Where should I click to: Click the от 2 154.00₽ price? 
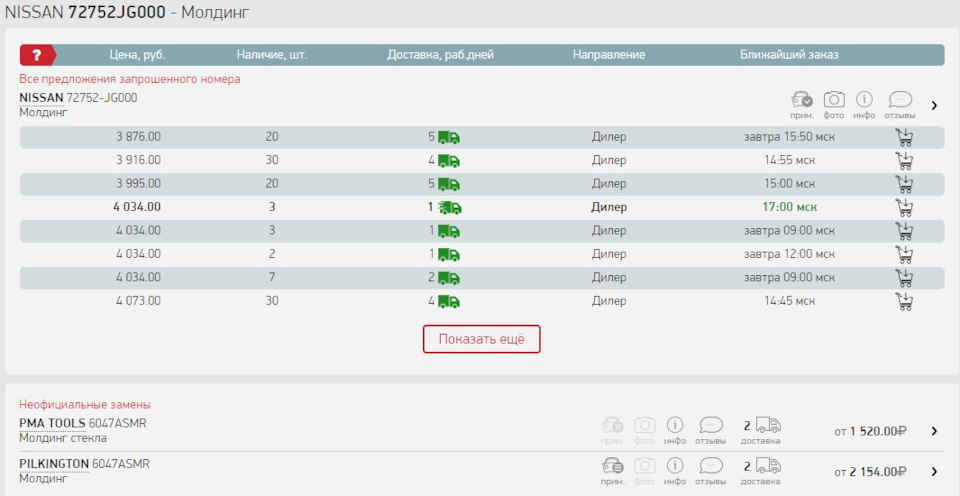pos(870,472)
